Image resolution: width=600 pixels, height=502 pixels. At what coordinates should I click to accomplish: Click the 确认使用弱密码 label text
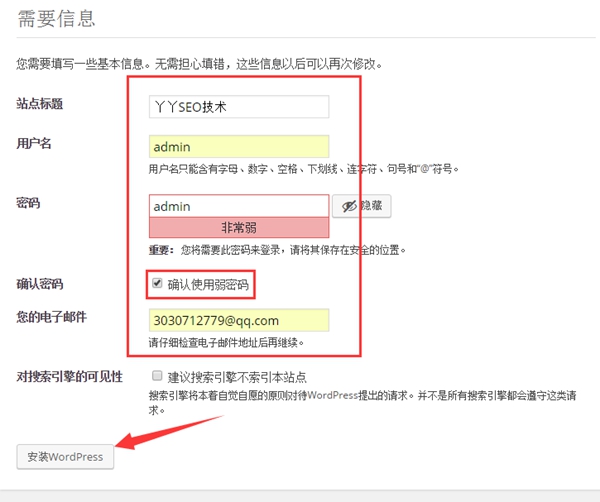(208, 285)
